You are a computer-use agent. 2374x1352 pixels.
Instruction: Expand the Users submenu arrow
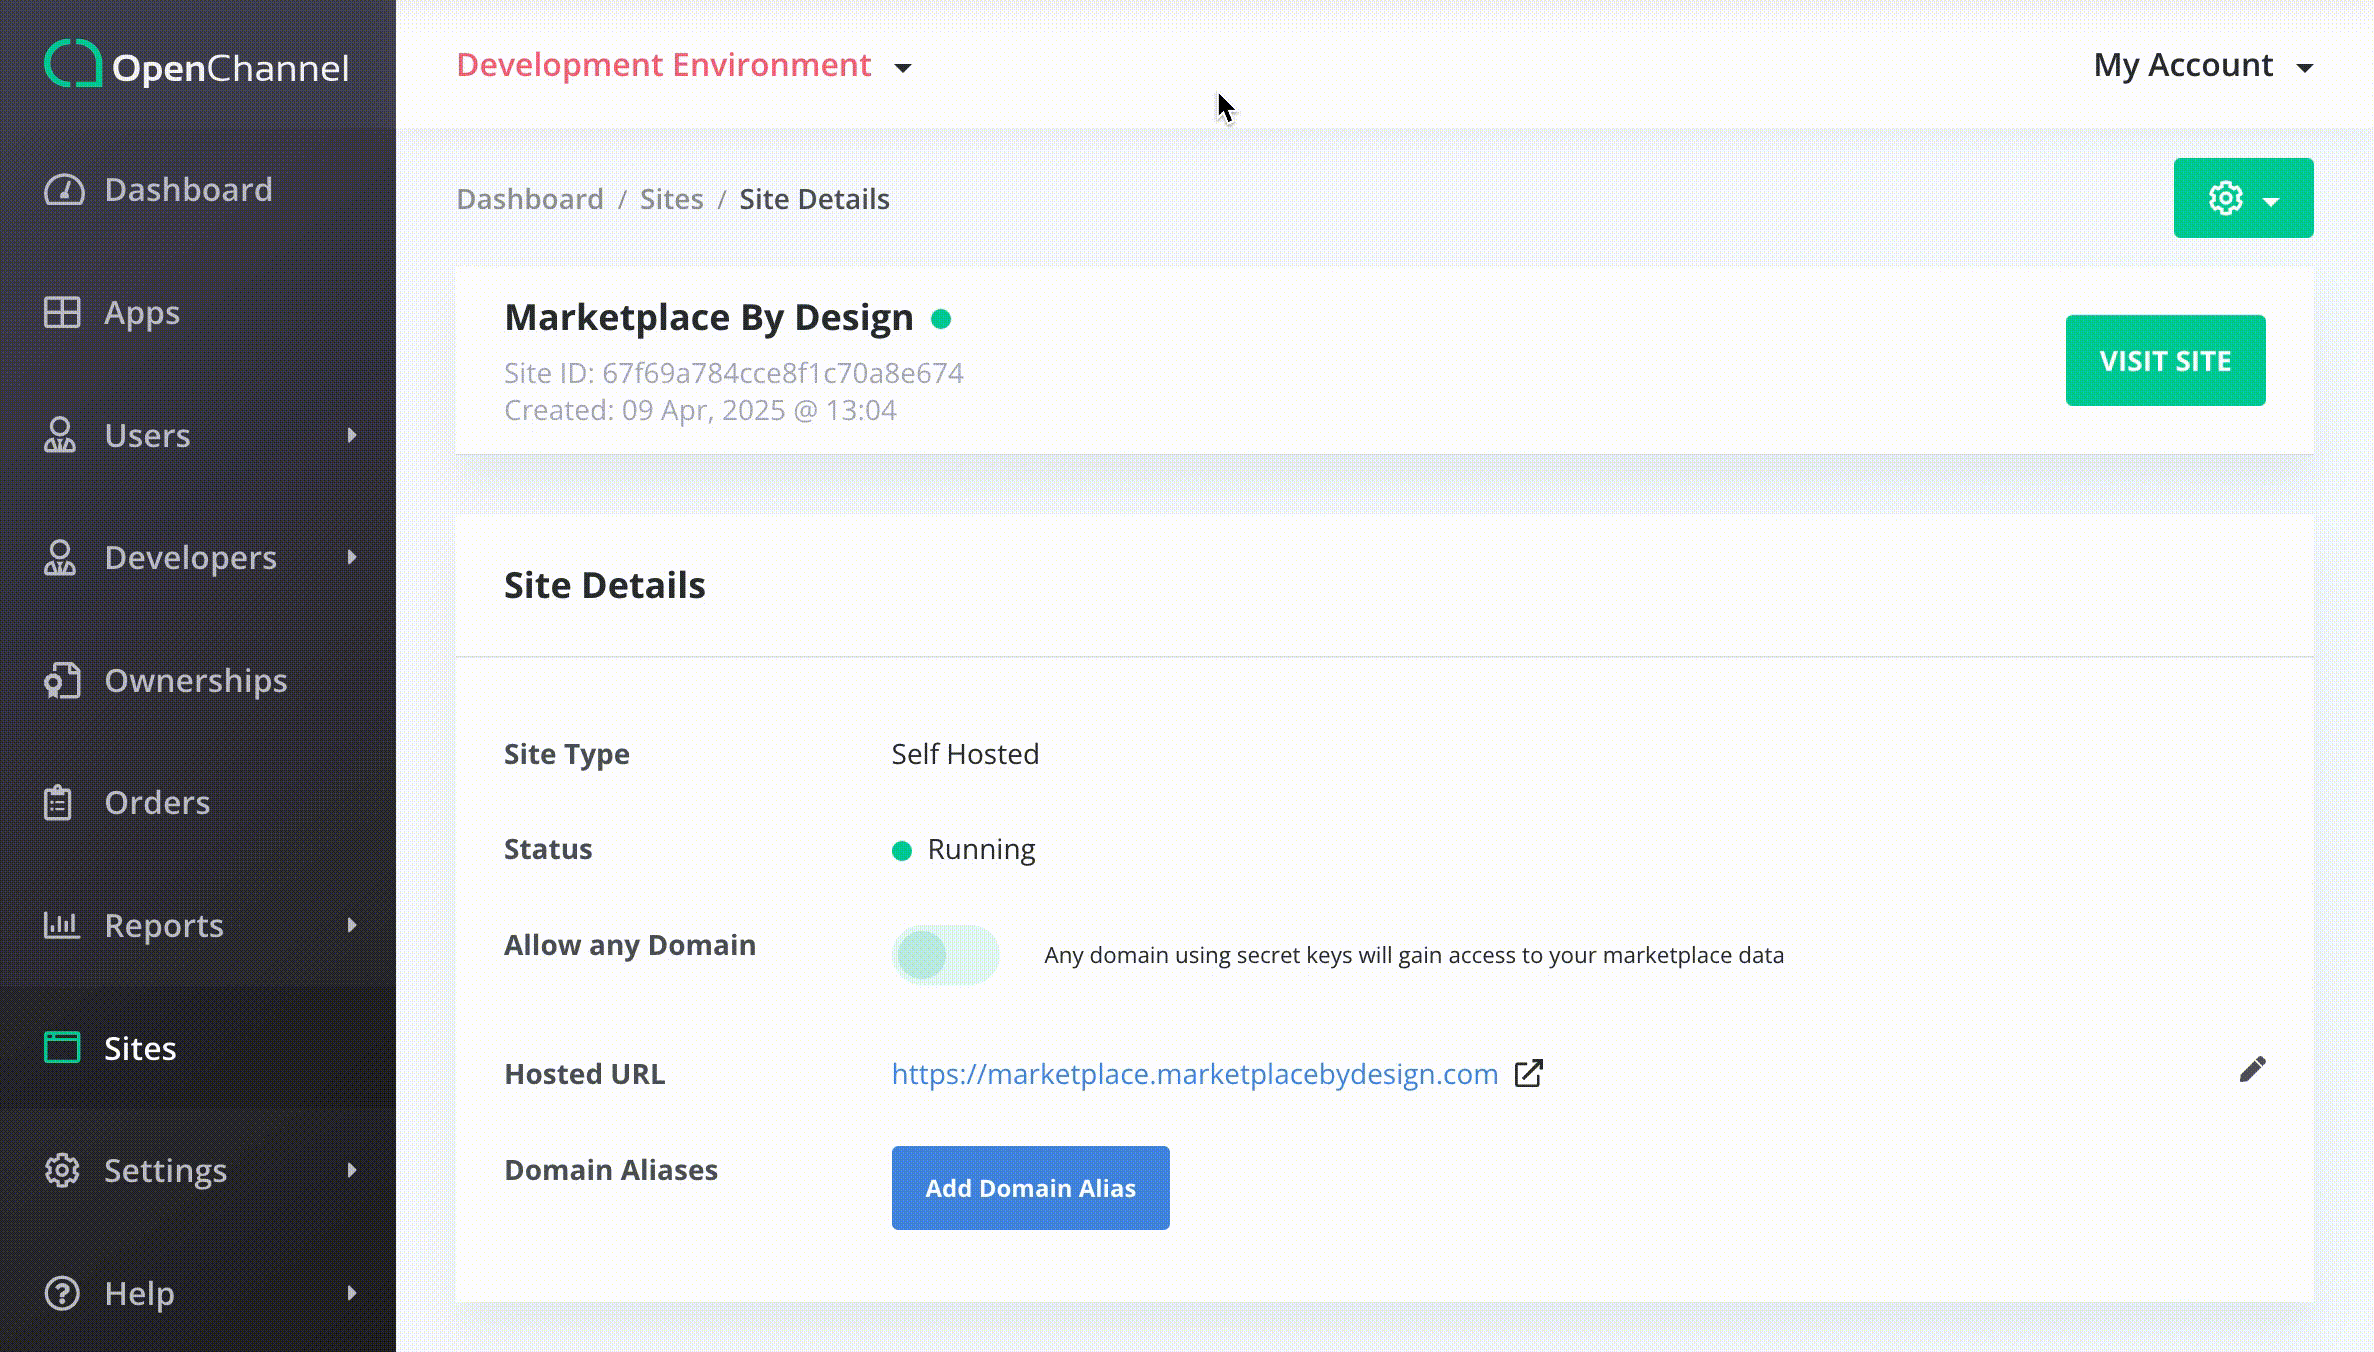point(352,435)
